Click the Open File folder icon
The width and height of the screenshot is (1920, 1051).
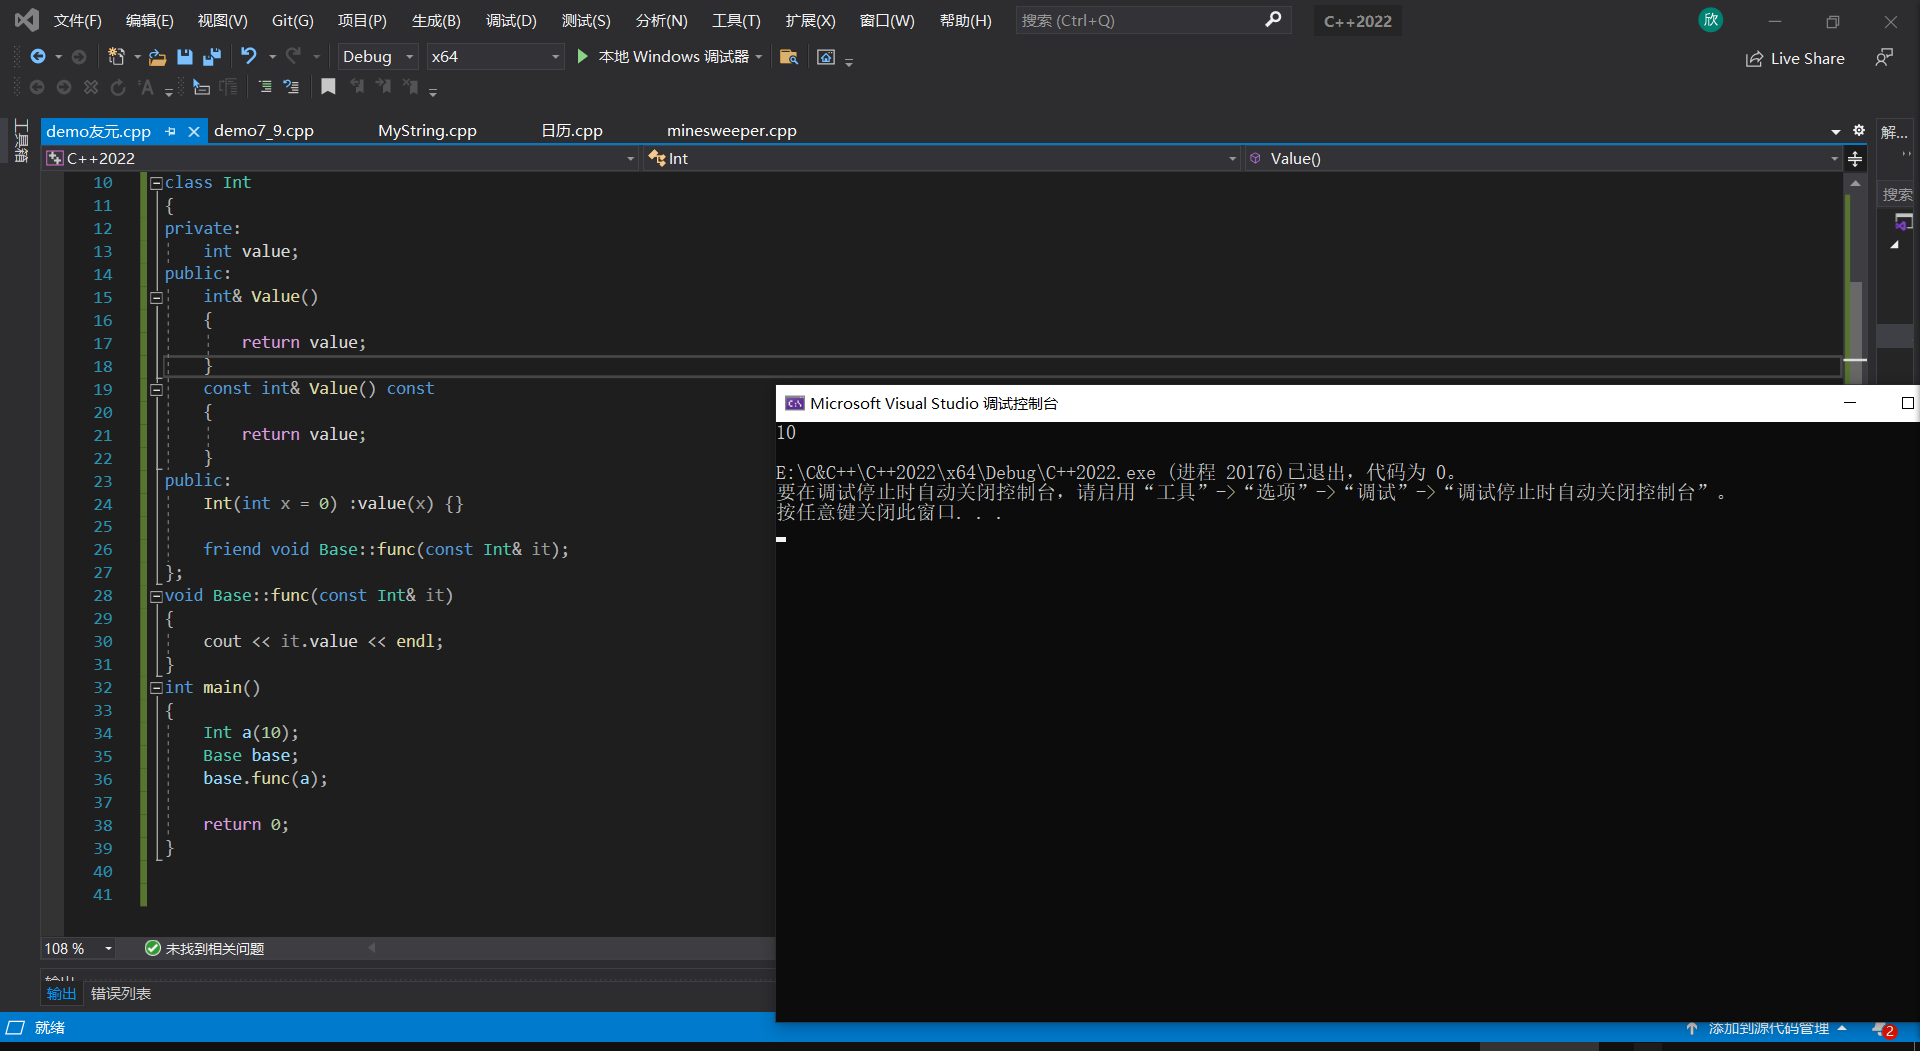tap(157, 57)
